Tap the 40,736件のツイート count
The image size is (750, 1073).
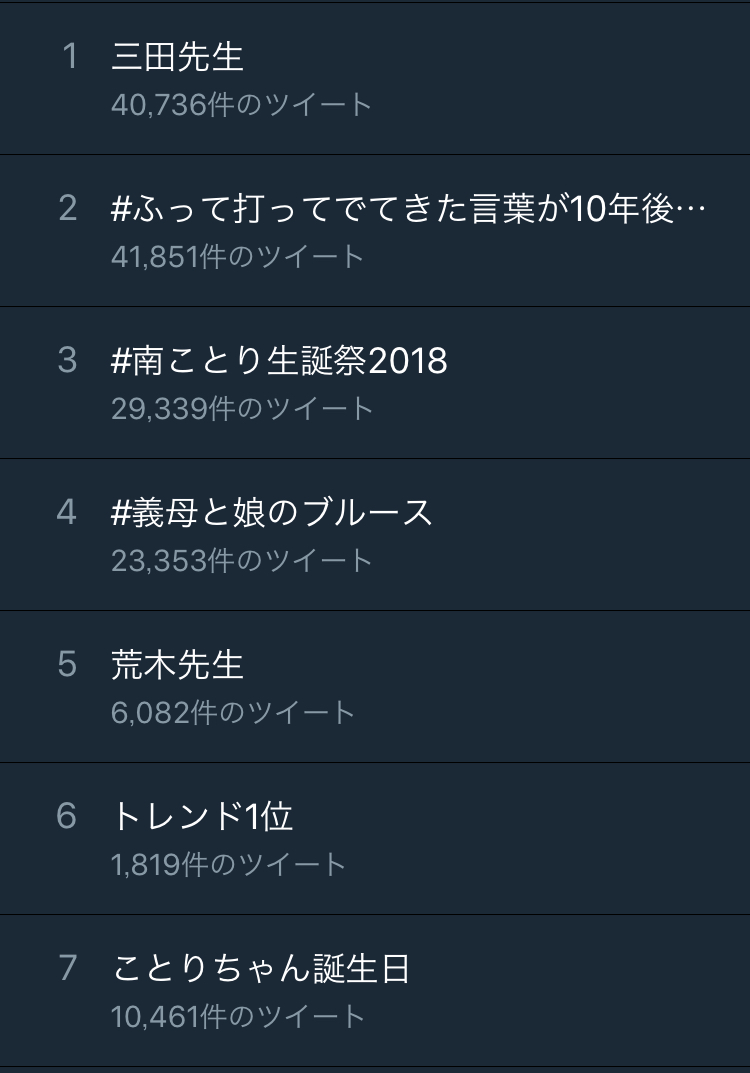[241, 105]
